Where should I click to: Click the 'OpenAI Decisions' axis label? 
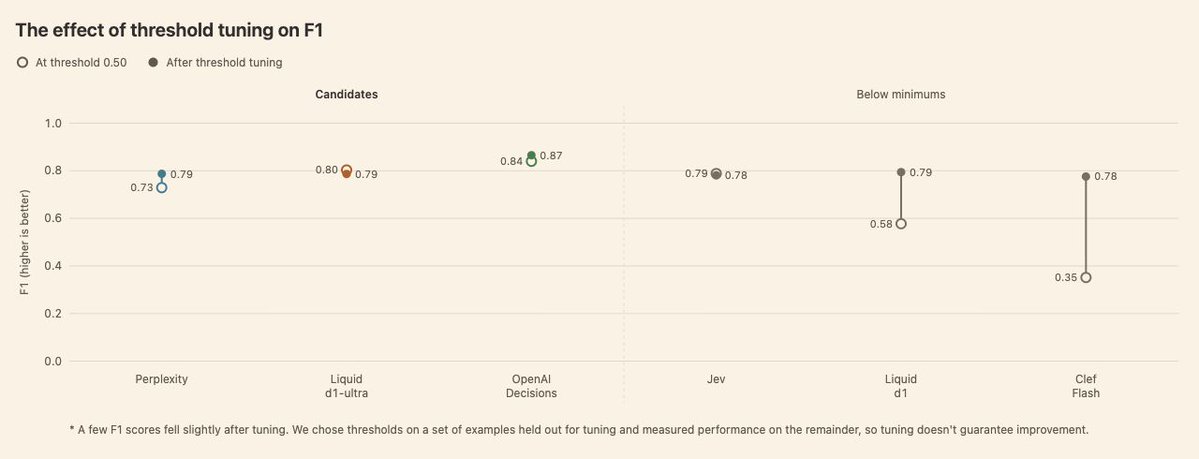pos(531,386)
